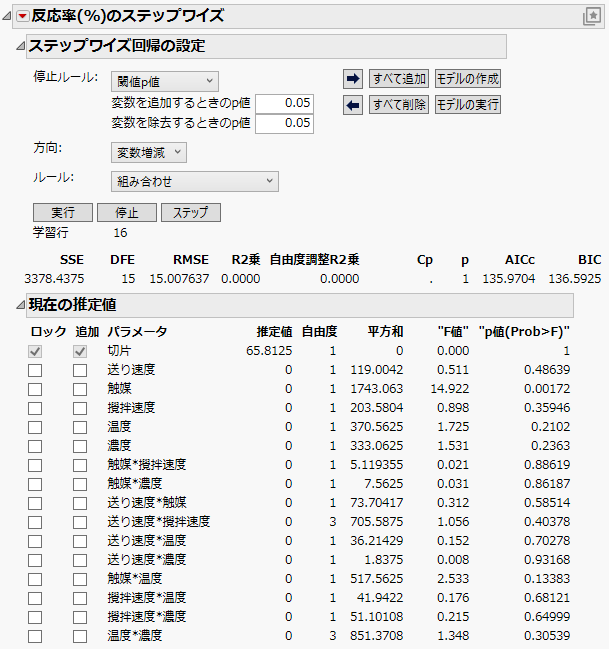Click the right arrow step-forward button
Image resolution: width=609 pixels, height=649 pixels.
click(353, 79)
